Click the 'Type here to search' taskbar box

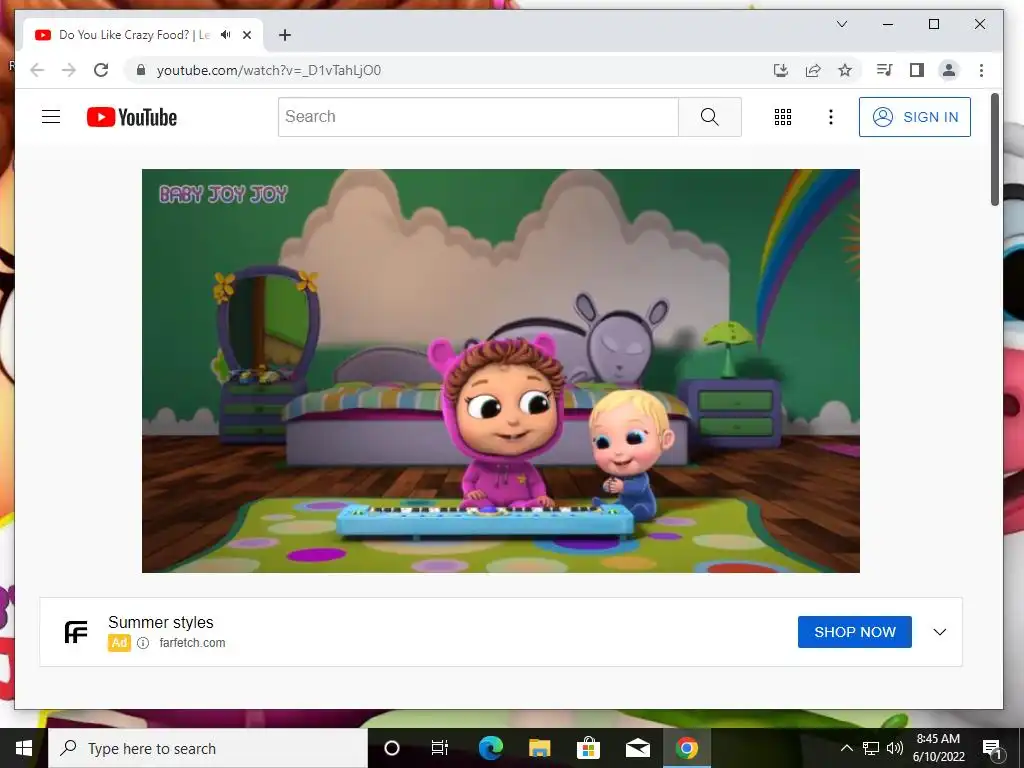[x=208, y=748]
